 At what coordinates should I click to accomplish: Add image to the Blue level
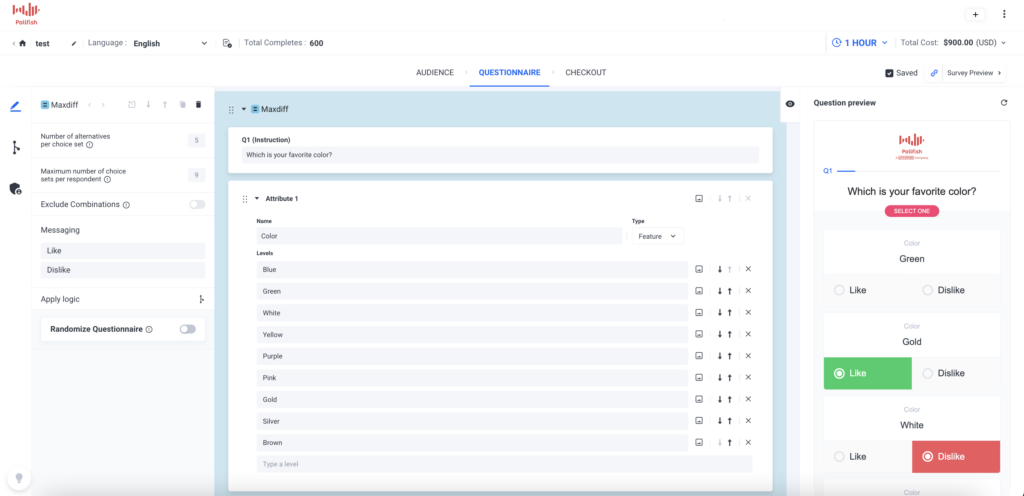coord(699,269)
